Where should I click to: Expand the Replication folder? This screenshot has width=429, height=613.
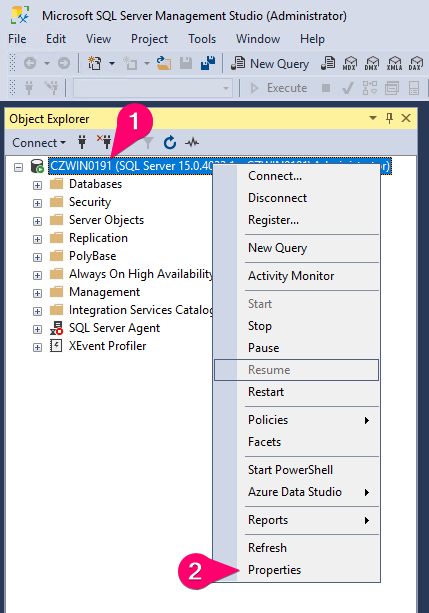tap(37, 239)
